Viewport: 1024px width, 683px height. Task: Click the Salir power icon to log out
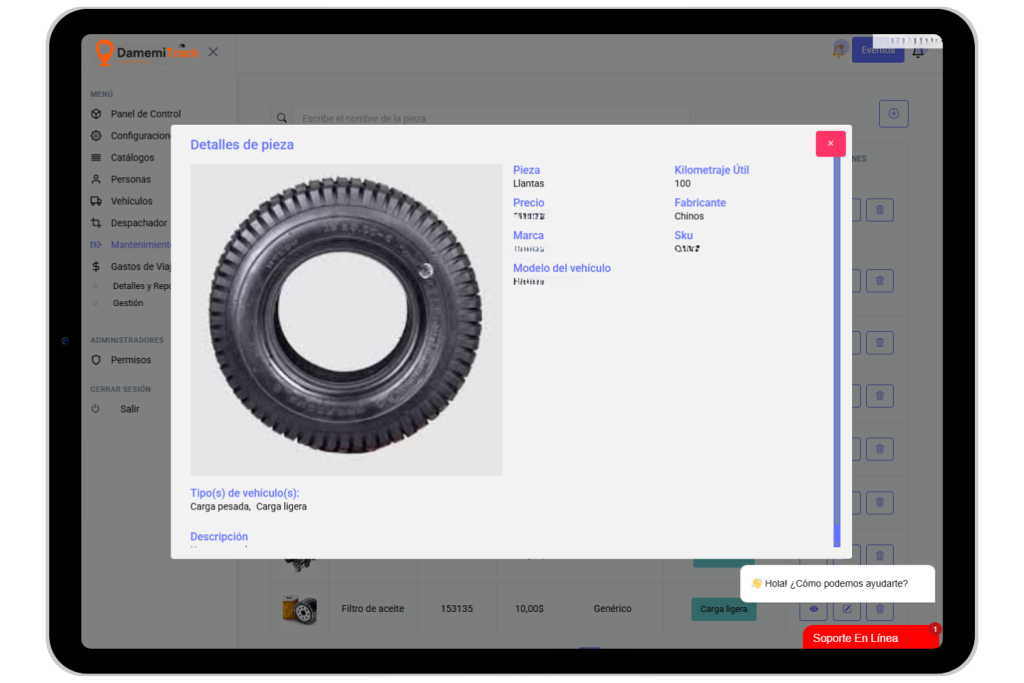click(x=96, y=409)
